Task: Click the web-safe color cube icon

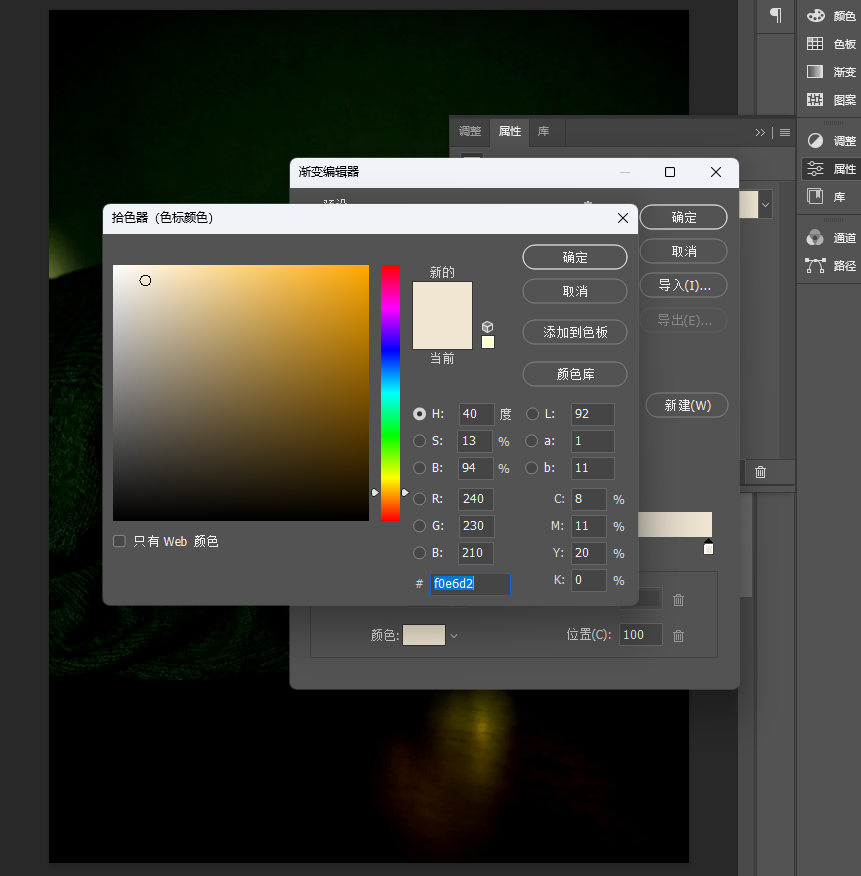Action: tap(487, 327)
